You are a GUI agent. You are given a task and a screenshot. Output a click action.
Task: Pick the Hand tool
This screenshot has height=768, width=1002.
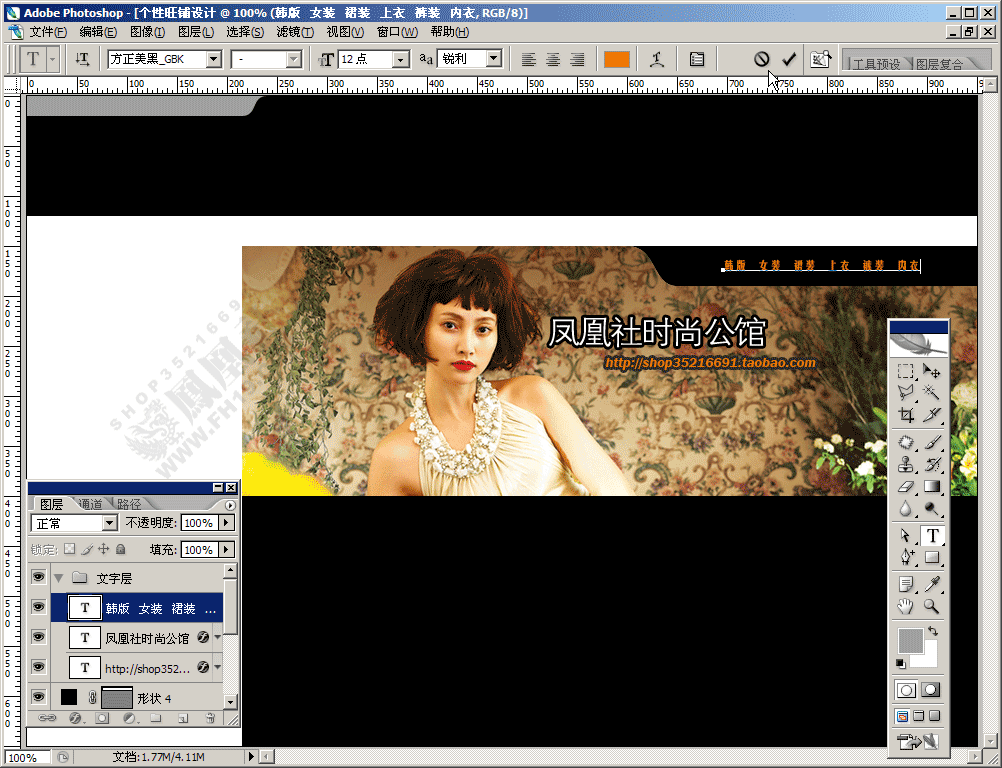click(x=906, y=606)
